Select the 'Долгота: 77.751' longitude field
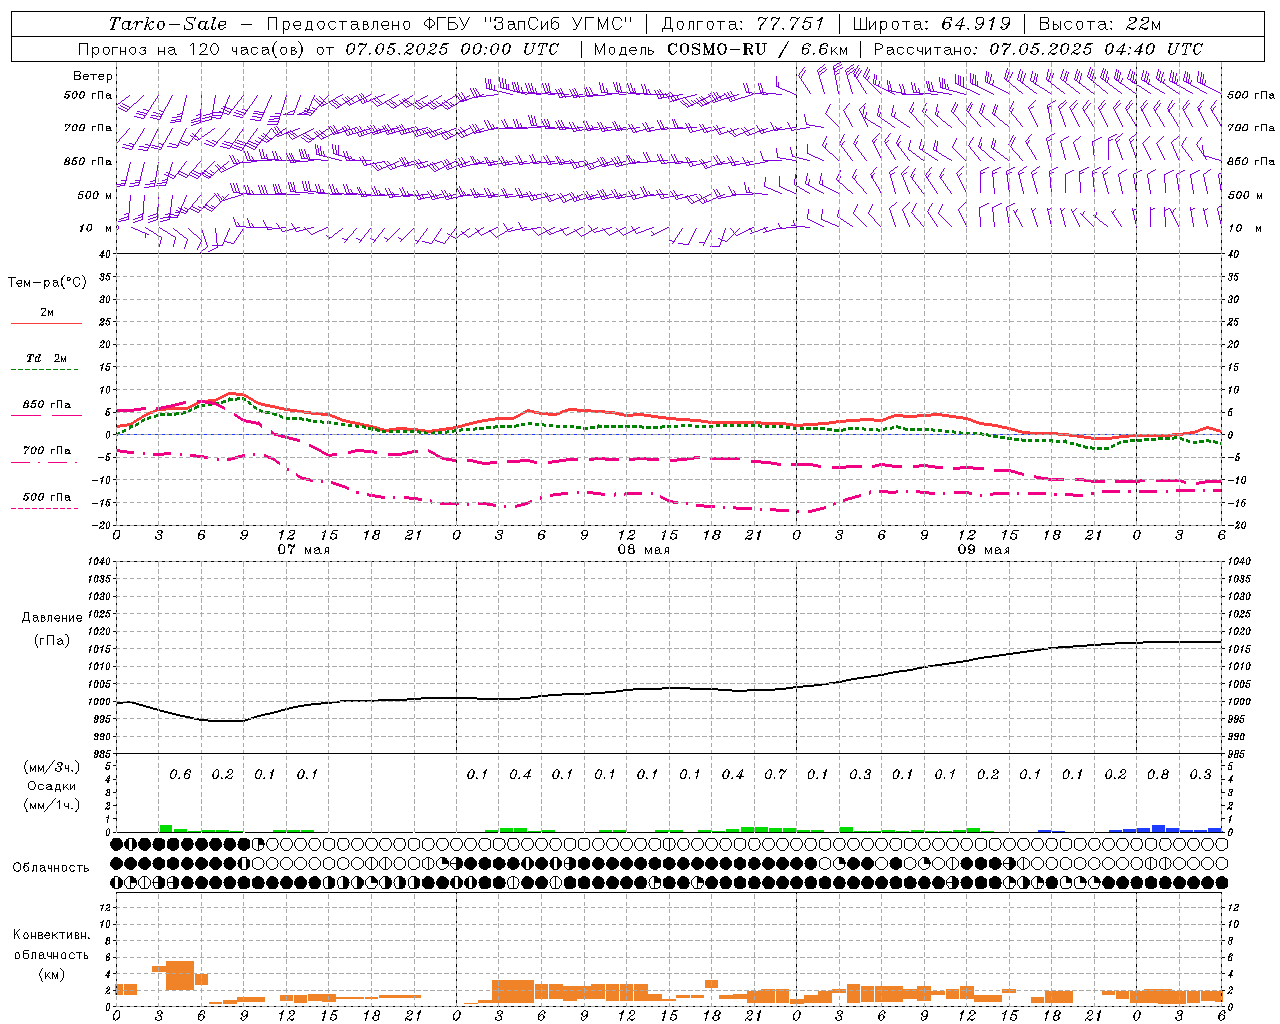 click(743, 24)
